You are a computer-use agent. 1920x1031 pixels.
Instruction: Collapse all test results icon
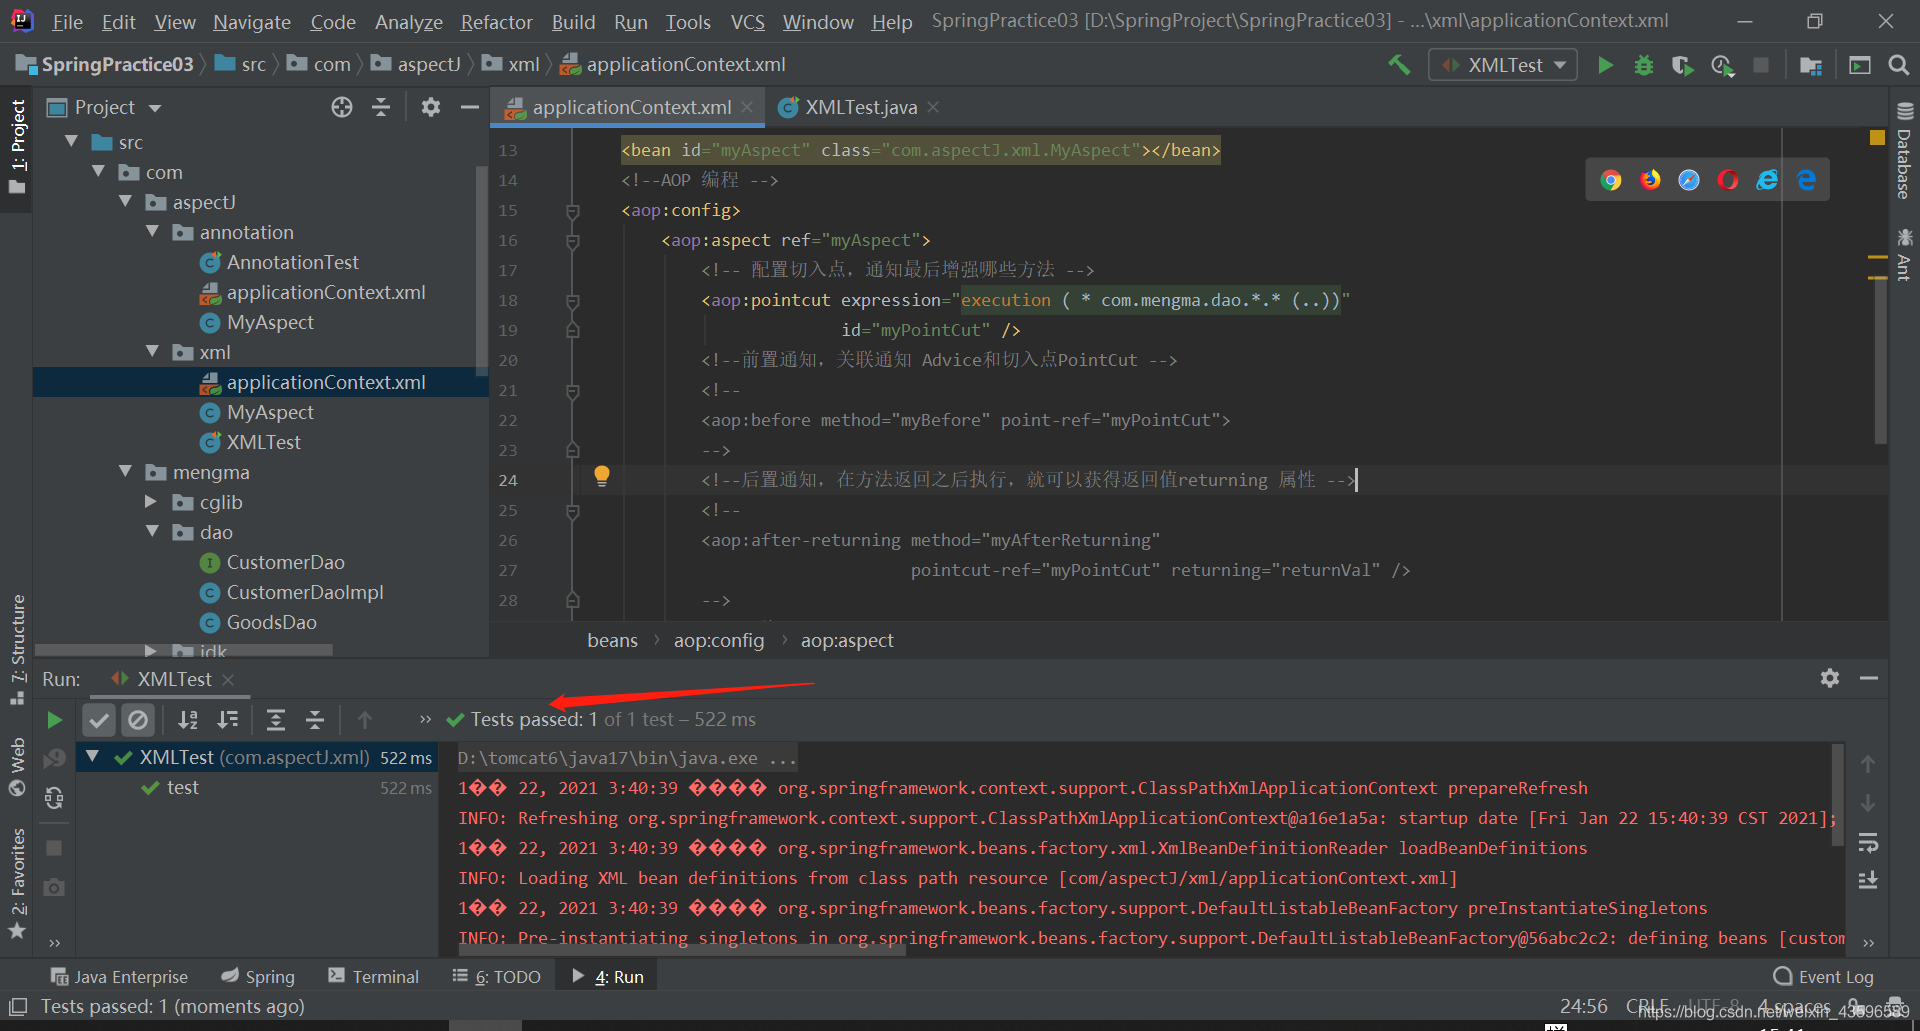315,720
